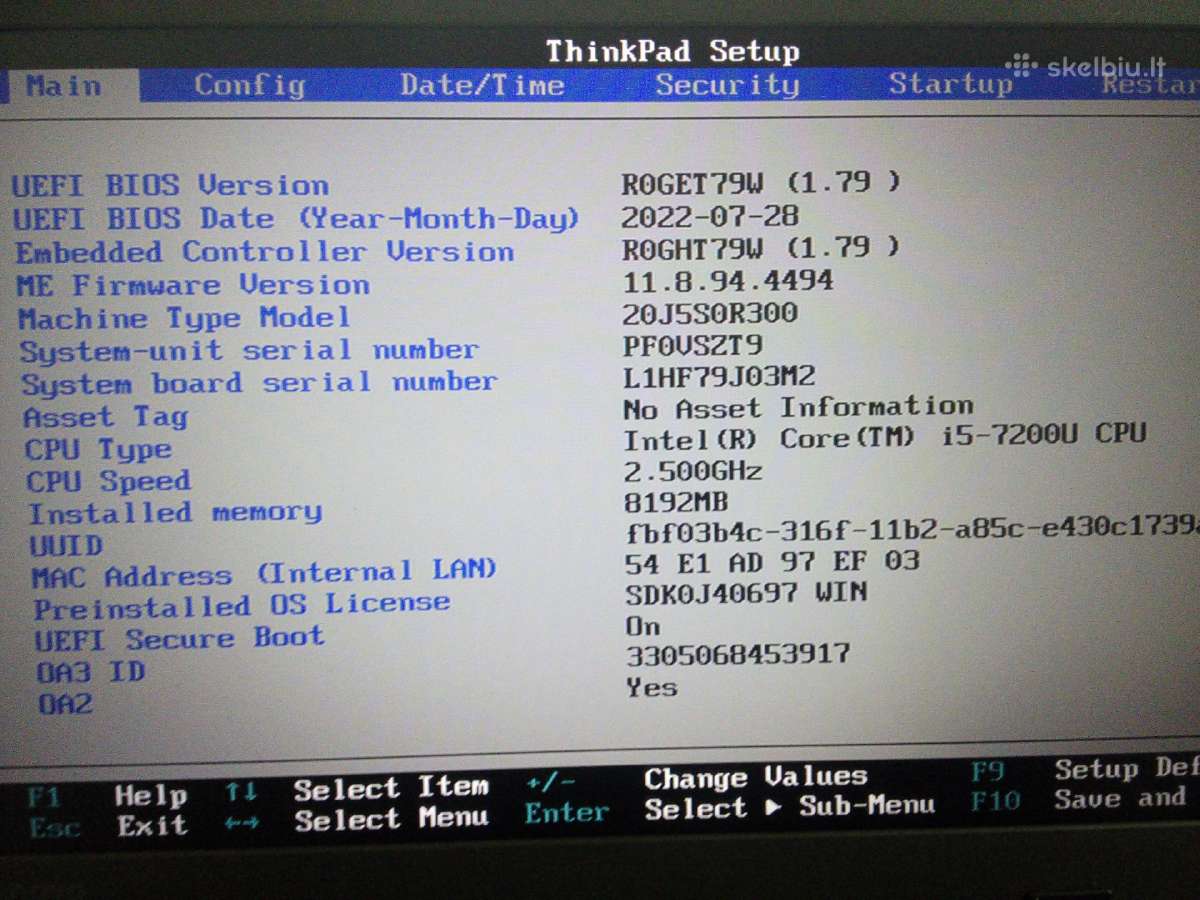Click the up-down arrows Select Item hint

coord(357,789)
